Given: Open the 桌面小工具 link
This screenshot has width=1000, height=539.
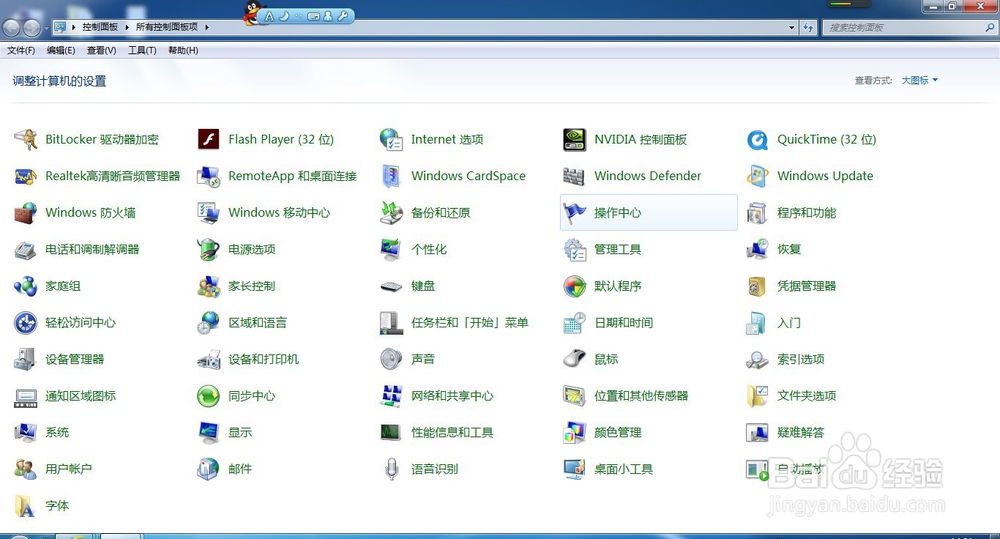Looking at the screenshot, I should pos(623,469).
